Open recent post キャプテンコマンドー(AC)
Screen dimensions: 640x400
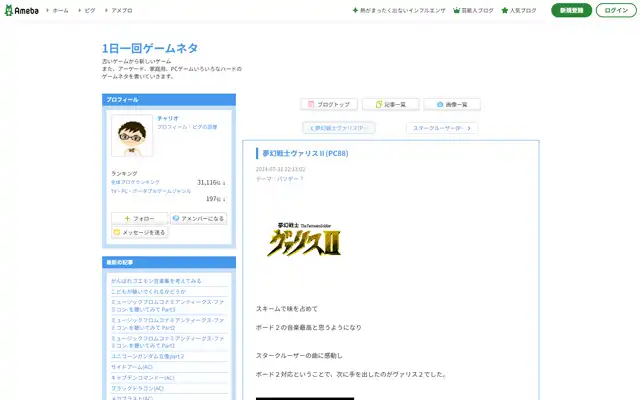click(142, 378)
